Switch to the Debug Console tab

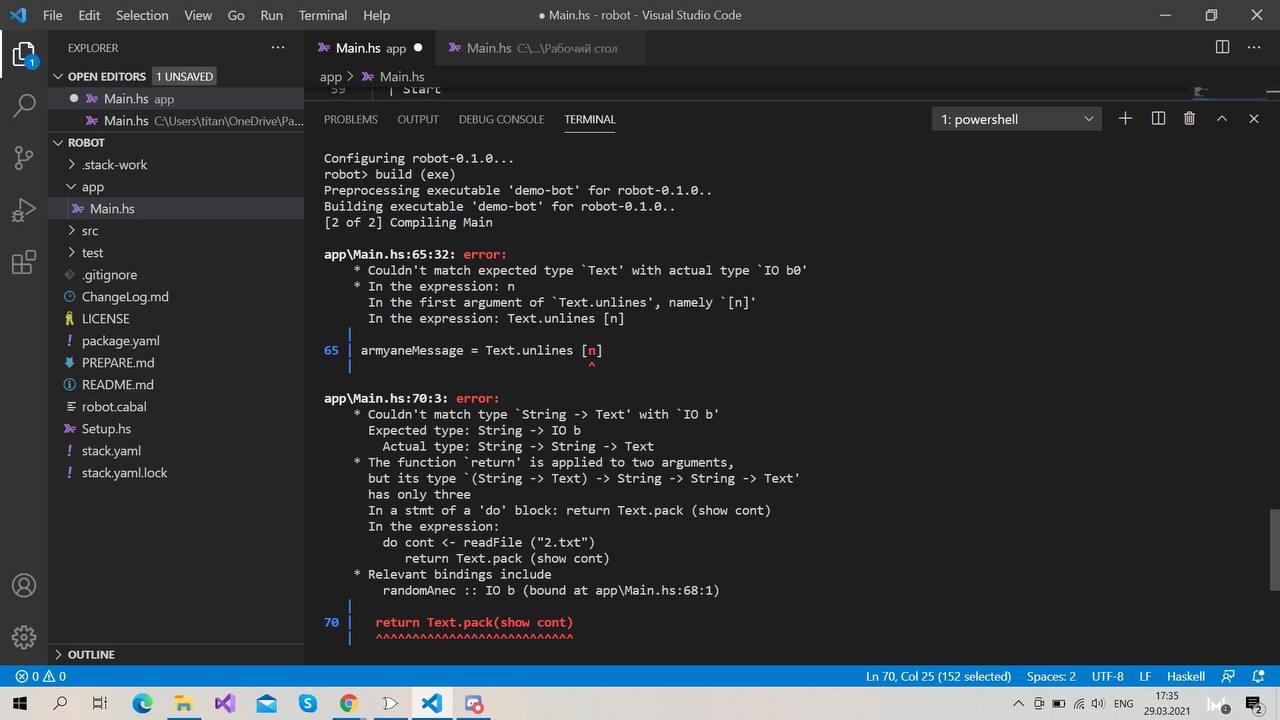[x=501, y=119]
